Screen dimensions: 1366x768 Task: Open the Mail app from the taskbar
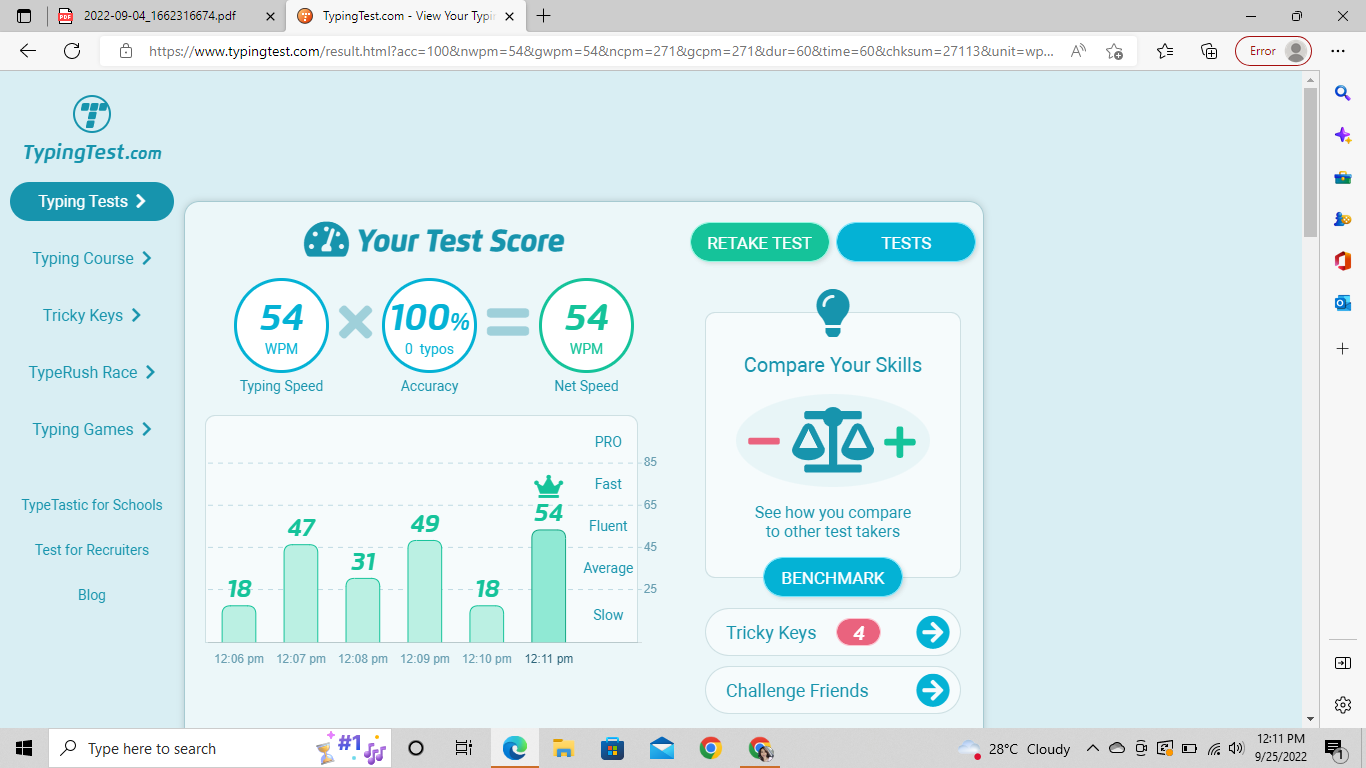[661, 748]
